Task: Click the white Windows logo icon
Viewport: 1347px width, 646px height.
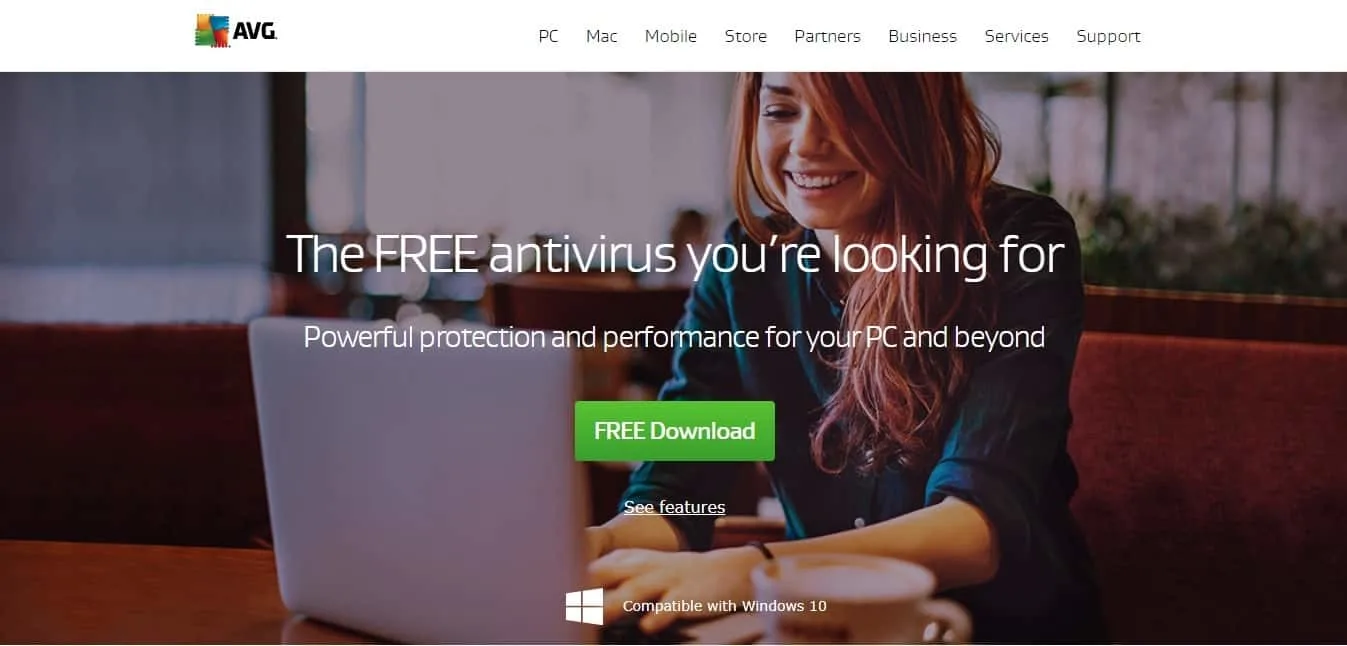Action: pyautogui.click(x=585, y=606)
